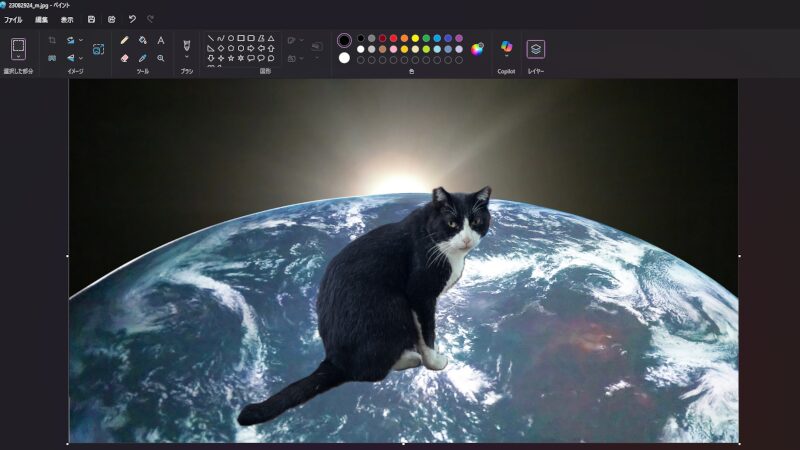Viewport: 800px width, 450px height.
Task: Click the selection tool button
Action: pos(18,48)
